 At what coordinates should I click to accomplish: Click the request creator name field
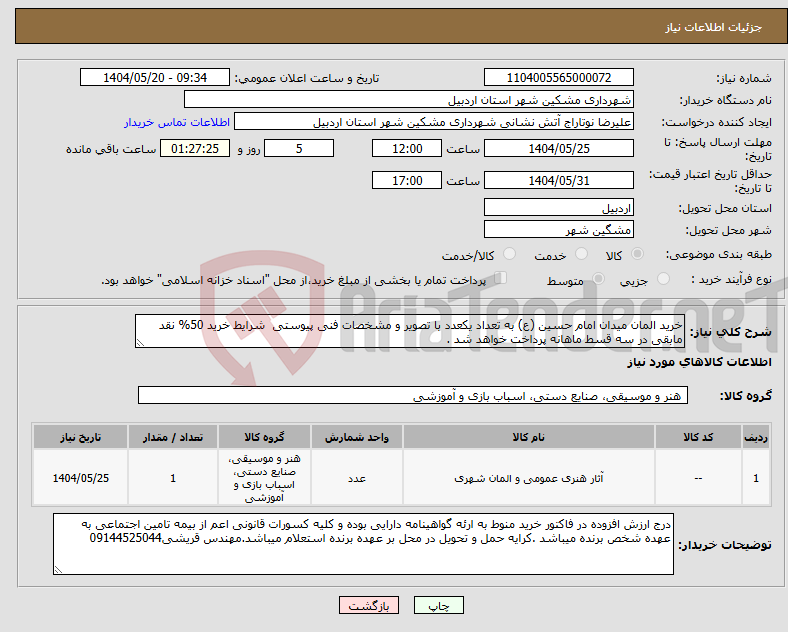click(x=434, y=122)
